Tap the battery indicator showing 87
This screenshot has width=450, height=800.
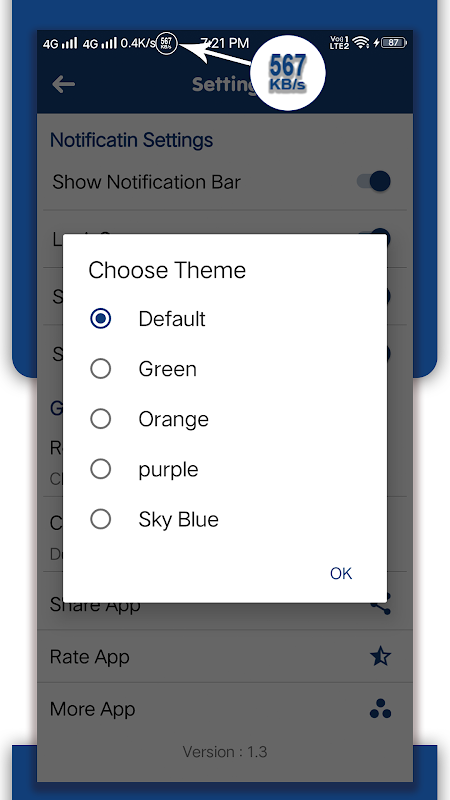tap(393, 43)
